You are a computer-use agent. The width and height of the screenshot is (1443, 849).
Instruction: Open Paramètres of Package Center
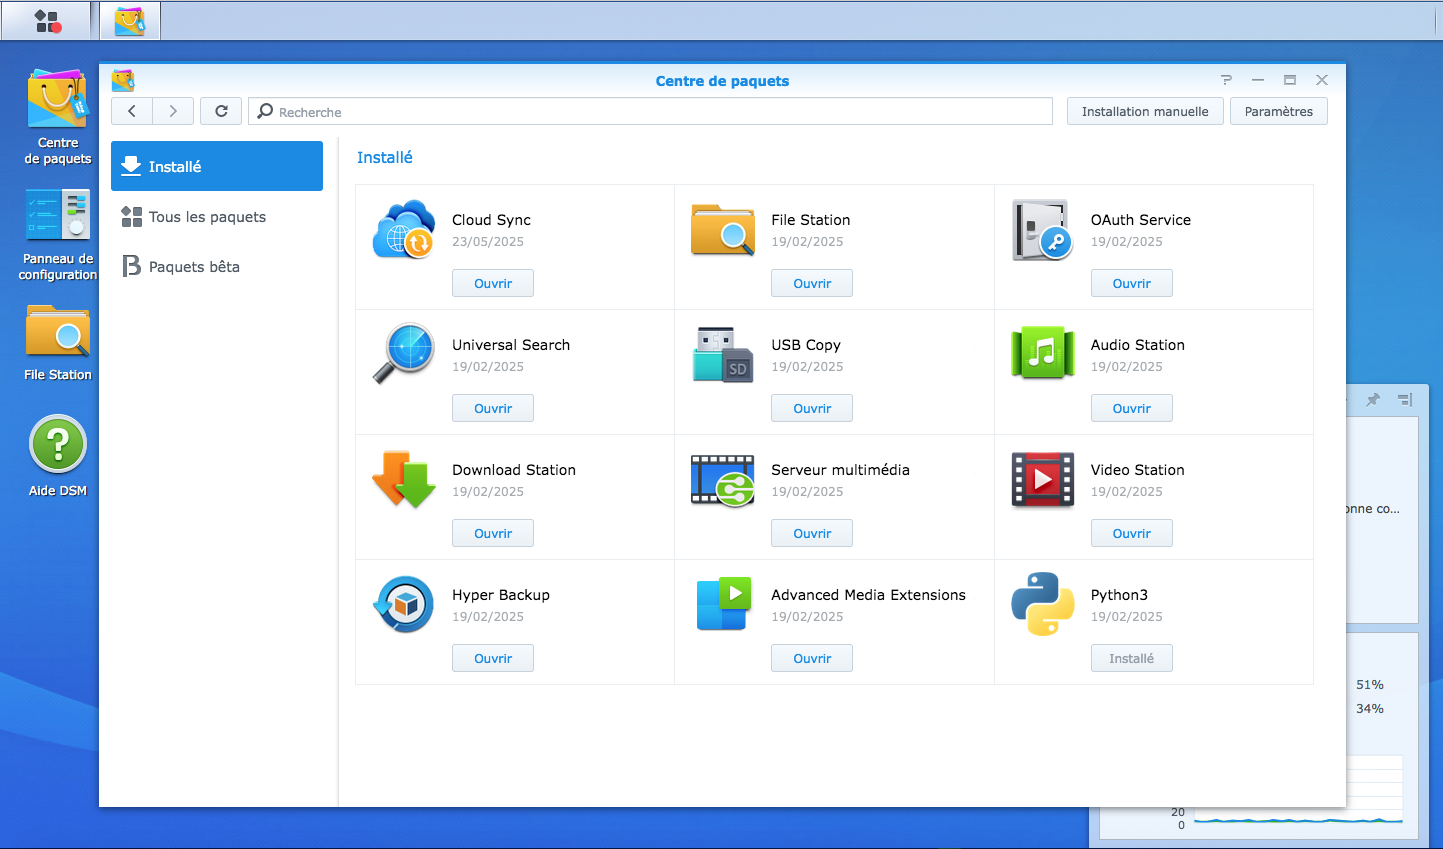coord(1279,111)
